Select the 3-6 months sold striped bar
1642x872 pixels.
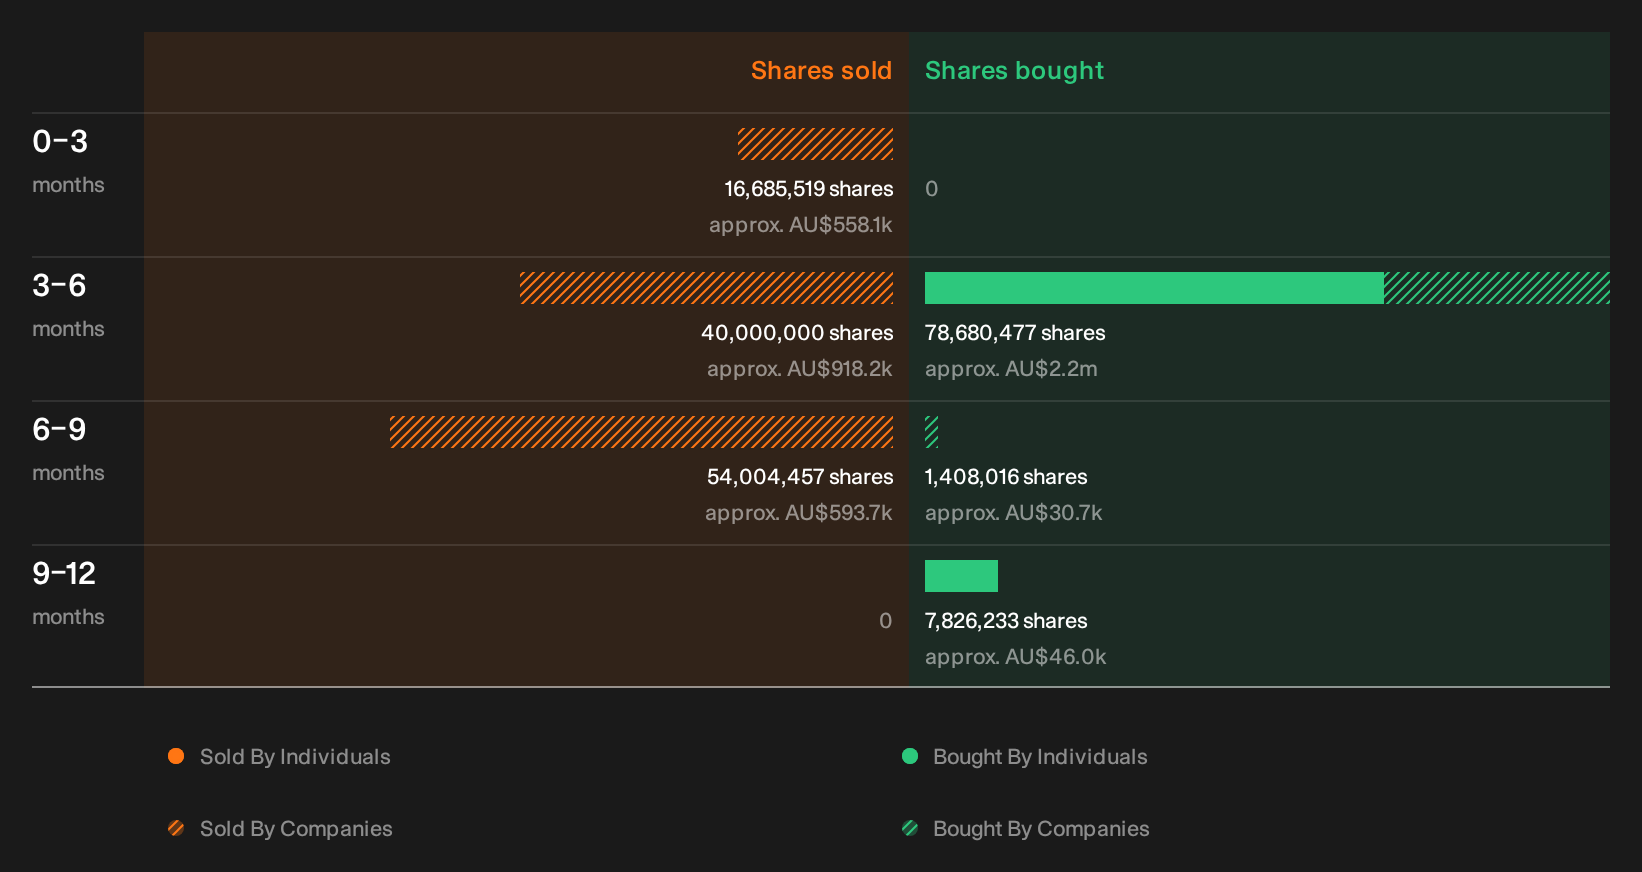point(707,288)
